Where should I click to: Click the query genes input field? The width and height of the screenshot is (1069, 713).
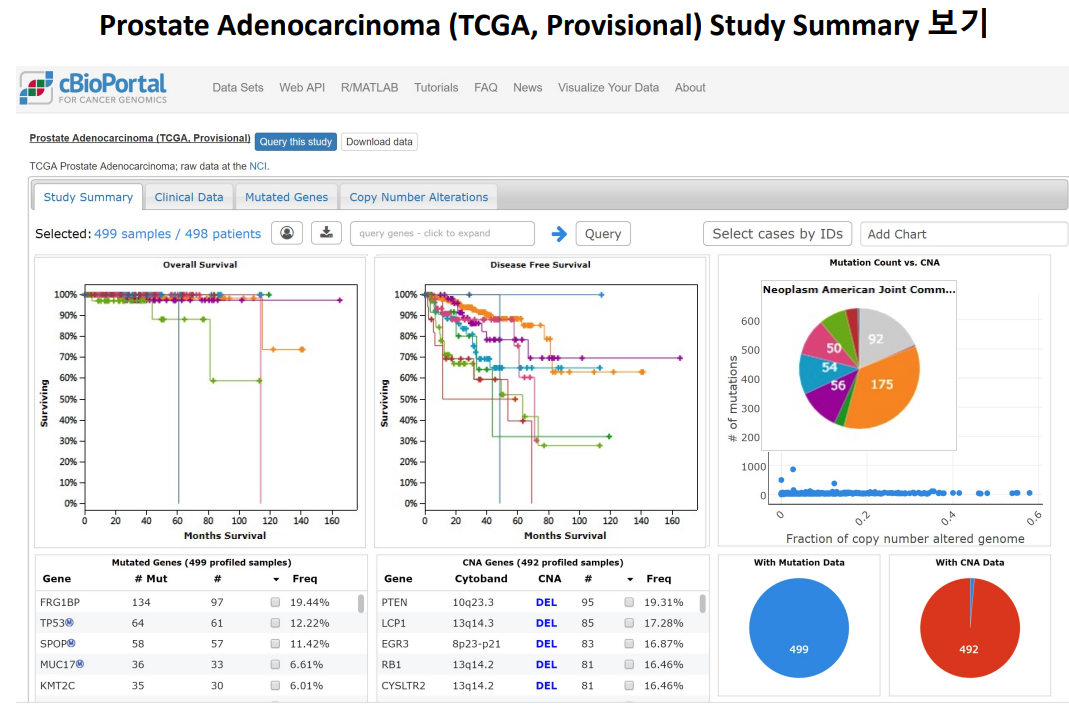[x=442, y=233]
